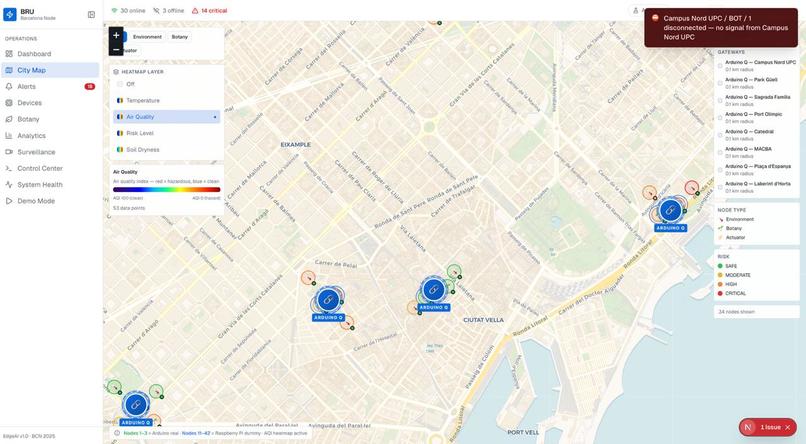Go to Devices section
Screen dimensions: 806x444
coord(50,103)
